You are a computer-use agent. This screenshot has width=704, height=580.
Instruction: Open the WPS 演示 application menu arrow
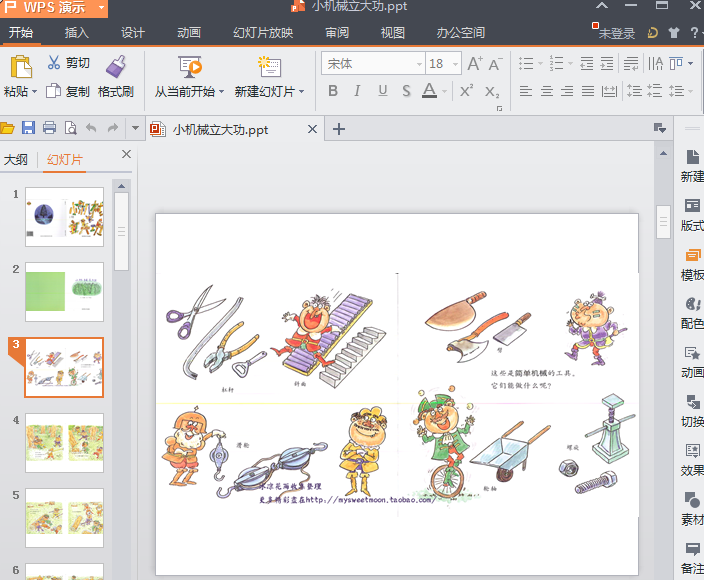[x=101, y=7]
